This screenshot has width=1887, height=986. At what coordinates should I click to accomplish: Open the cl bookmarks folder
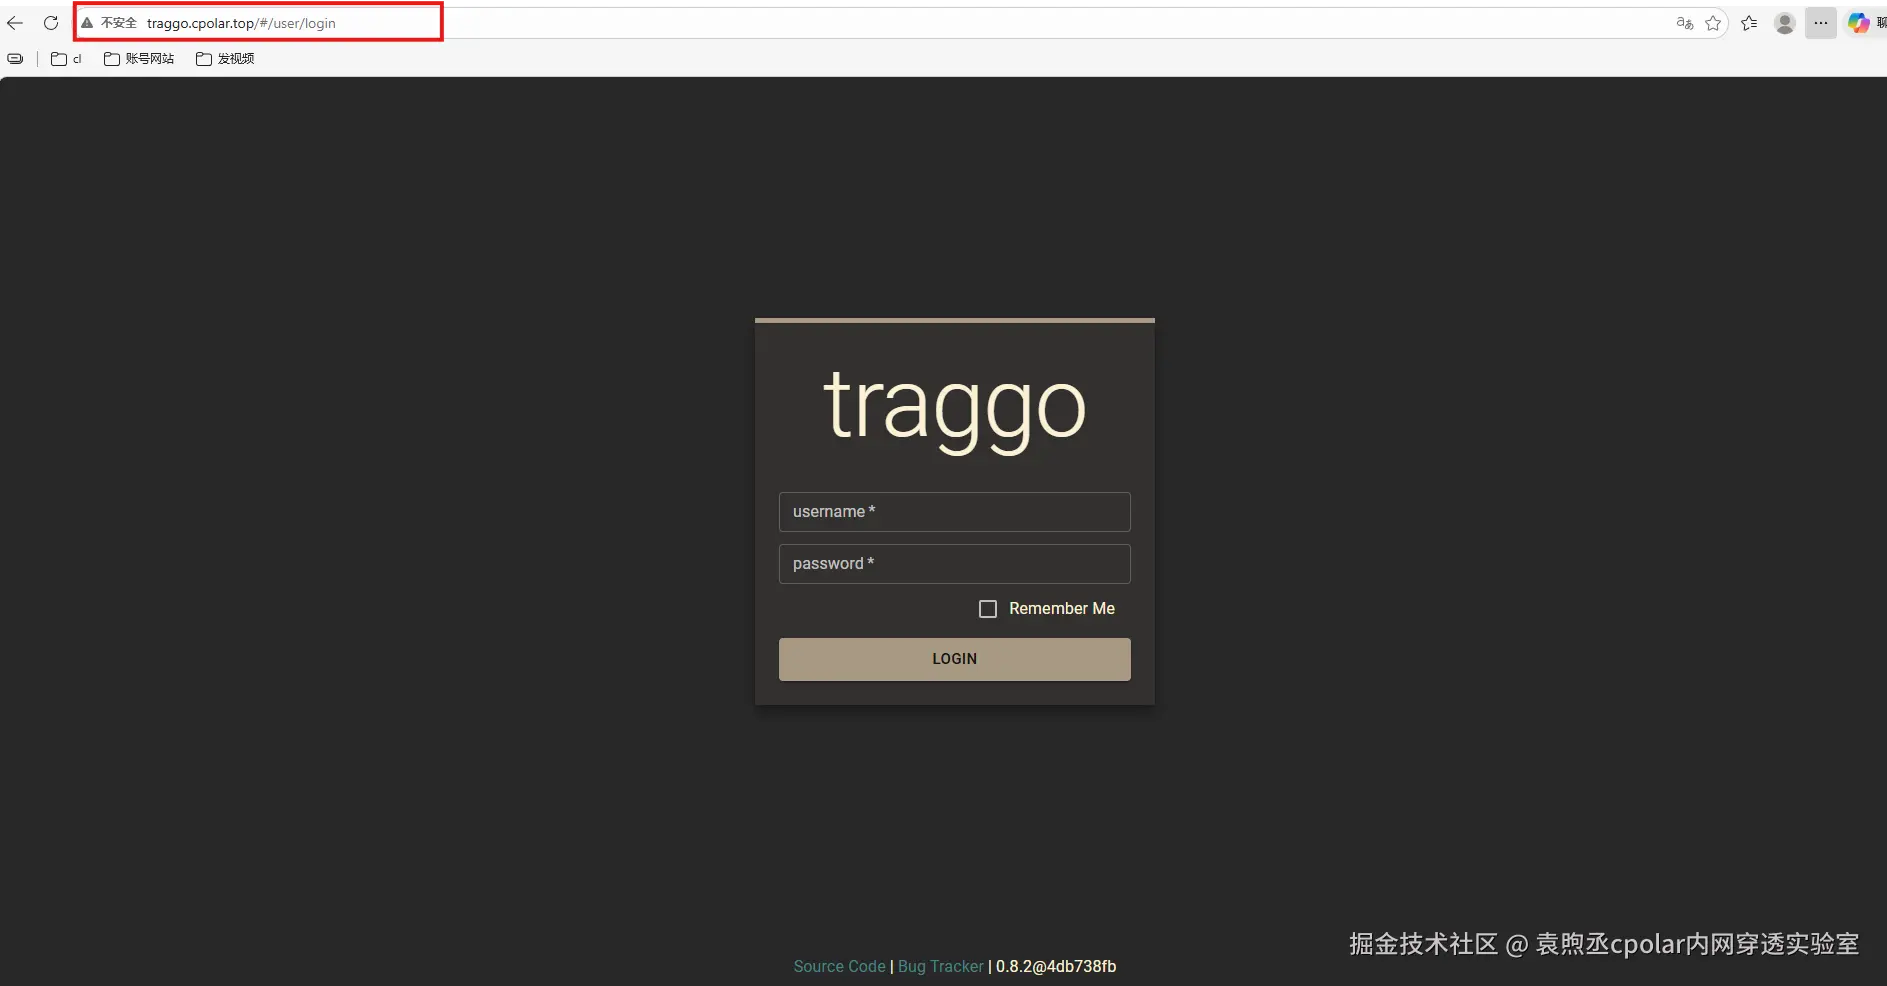coord(66,59)
